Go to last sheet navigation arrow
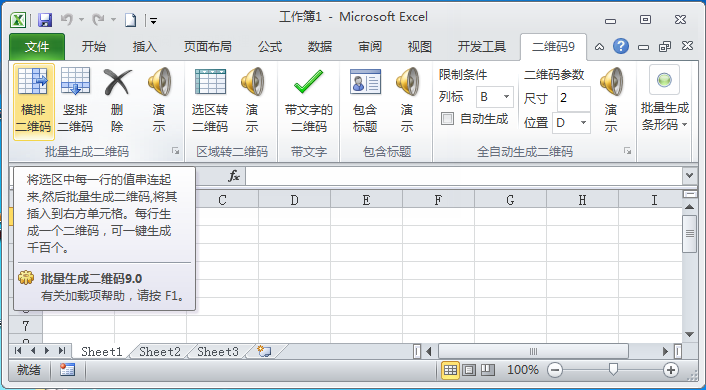Viewport: 706px width, 390px height. point(62,350)
